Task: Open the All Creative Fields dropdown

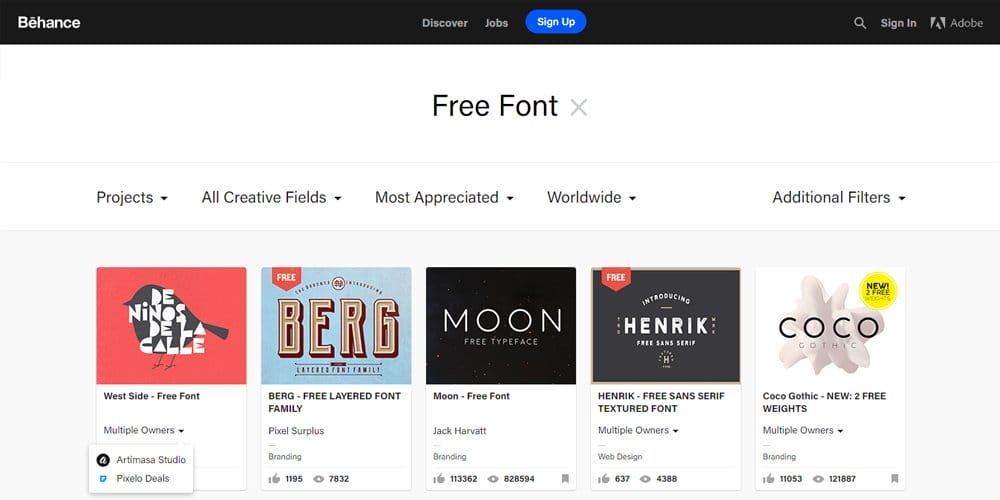Action: coord(272,198)
